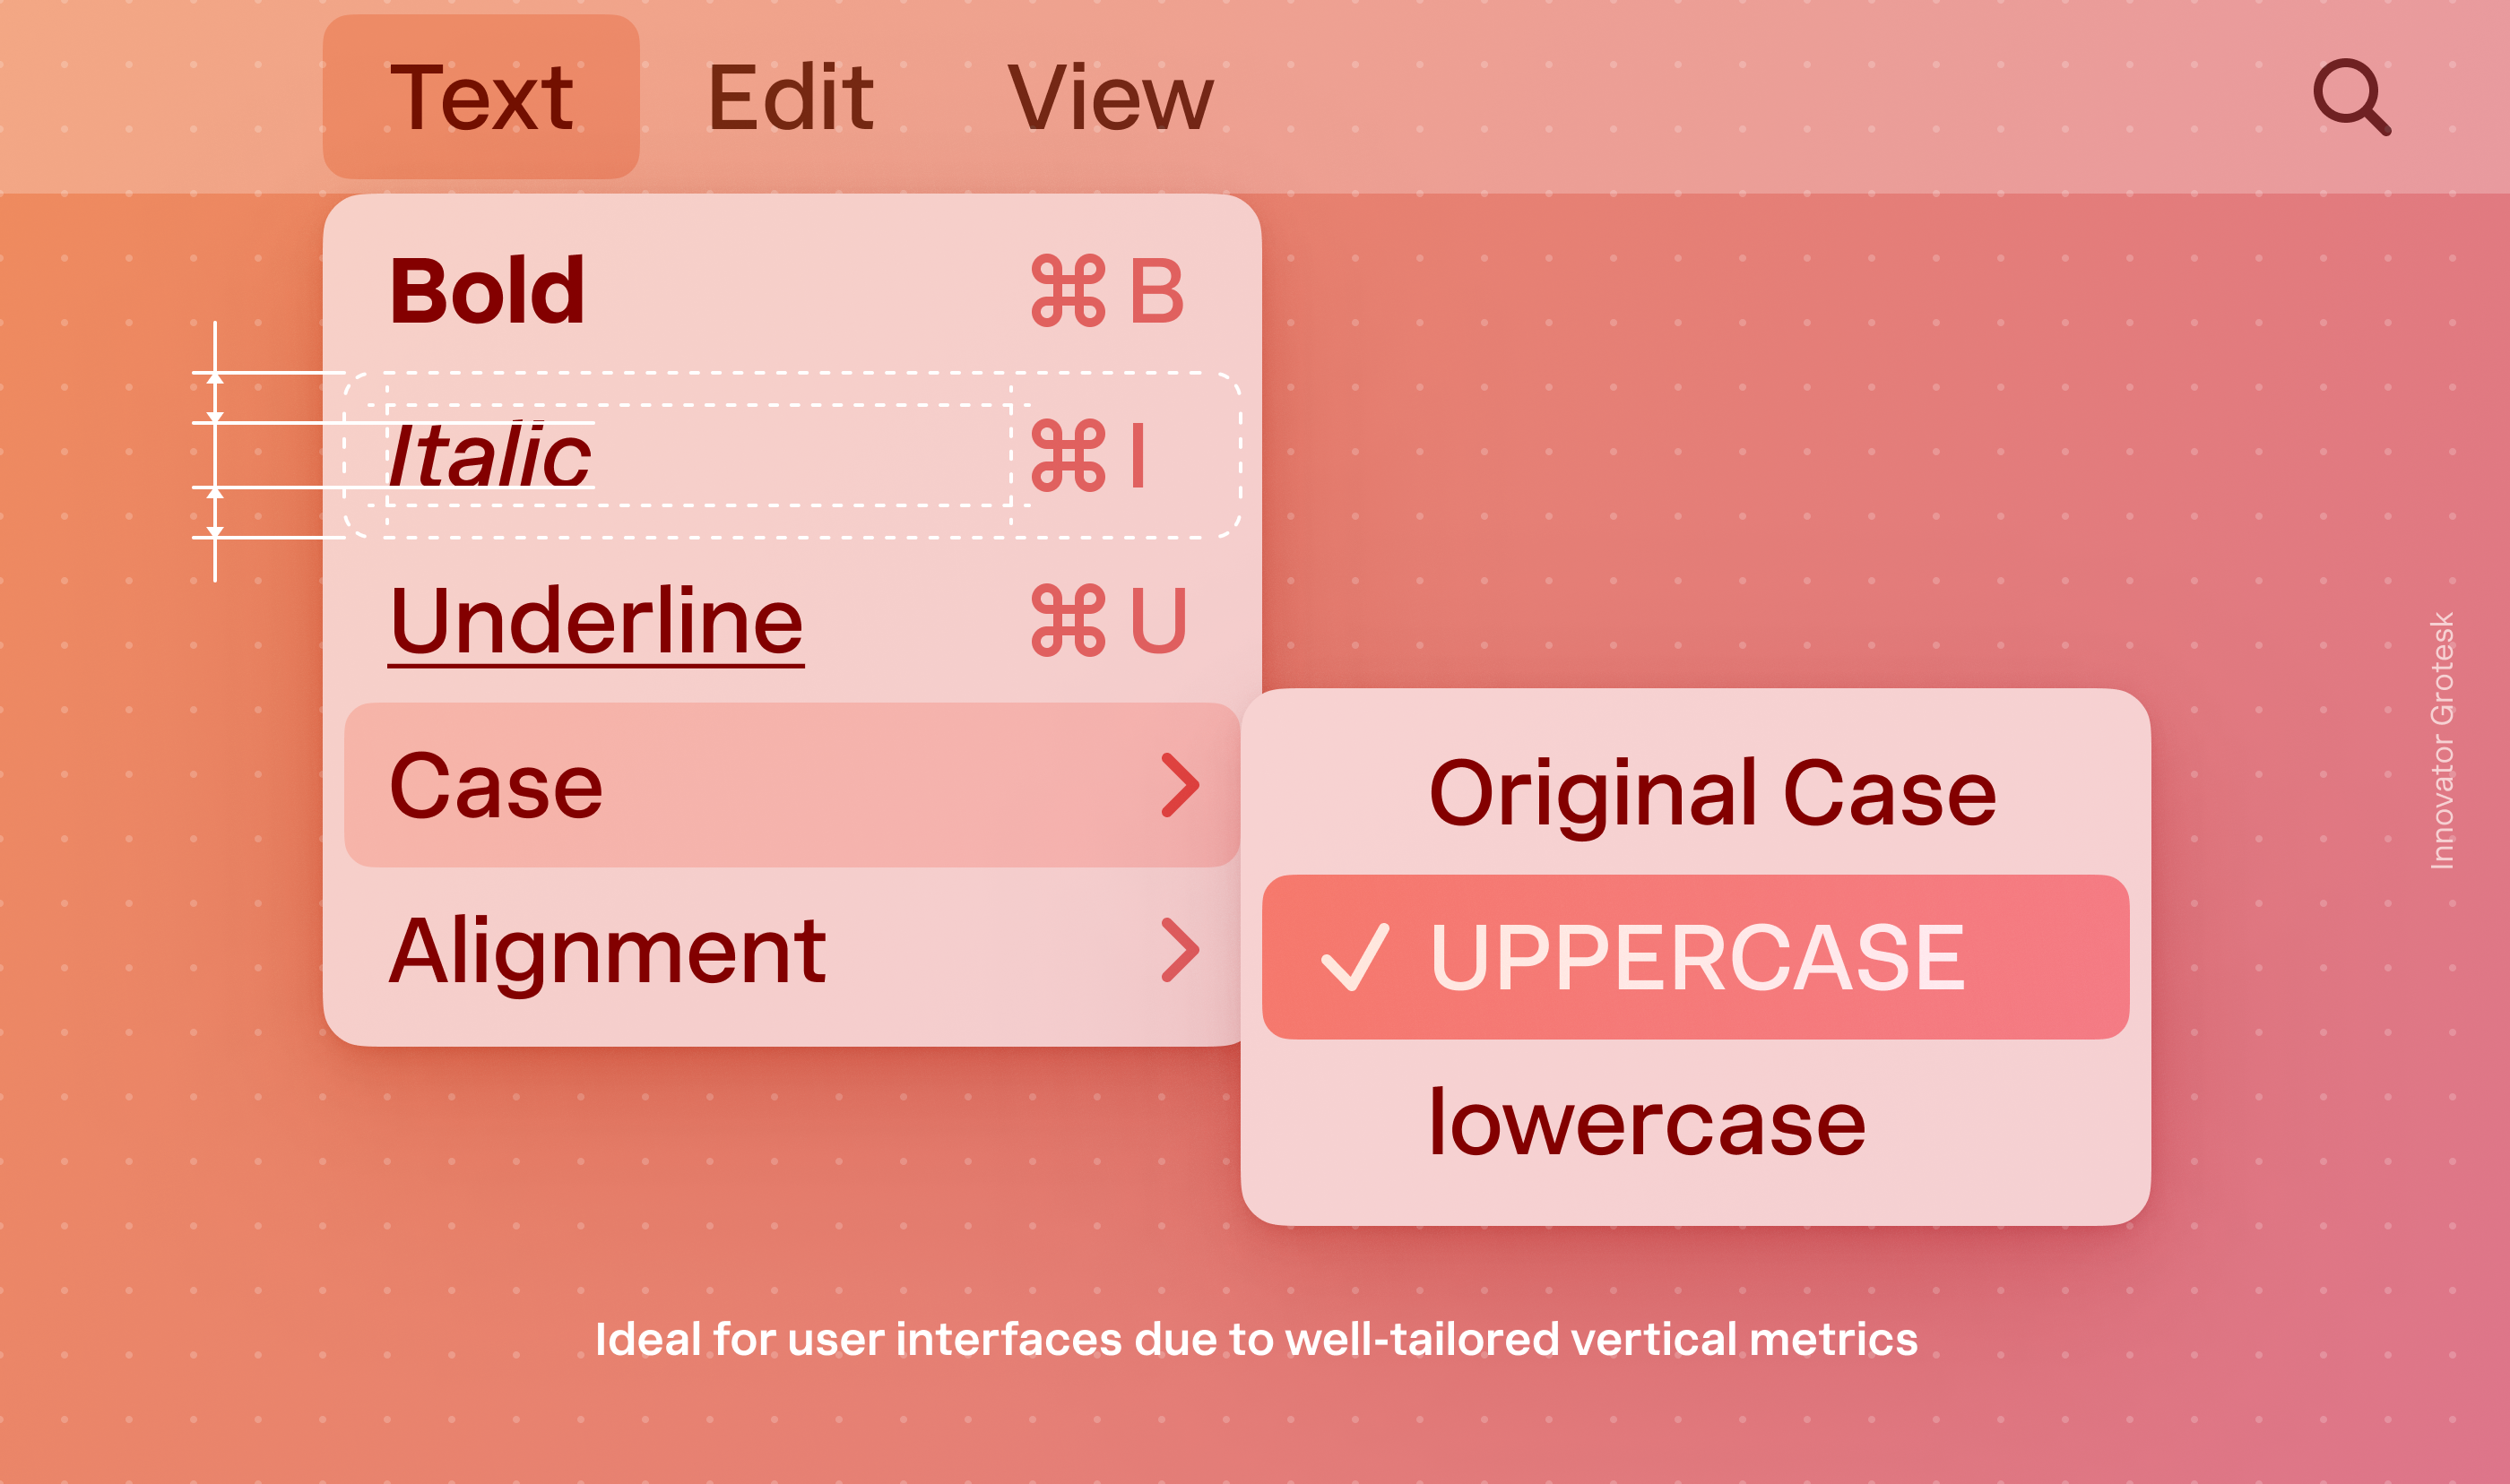Choose Original Case in submenu
The image size is (2510, 1484).
[x=1712, y=793]
